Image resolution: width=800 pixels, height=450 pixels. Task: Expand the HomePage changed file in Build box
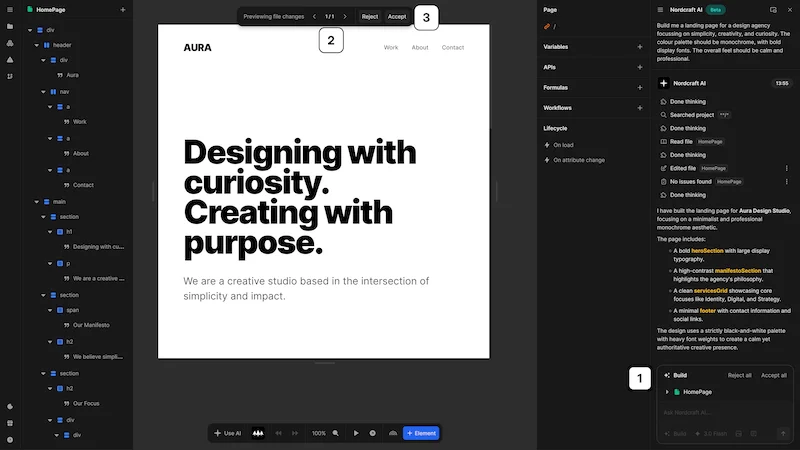pyautogui.click(x=667, y=392)
